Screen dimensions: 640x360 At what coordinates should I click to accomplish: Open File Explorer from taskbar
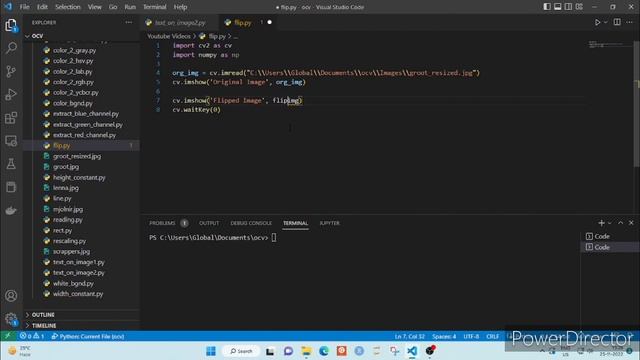[x=306, y=351]
